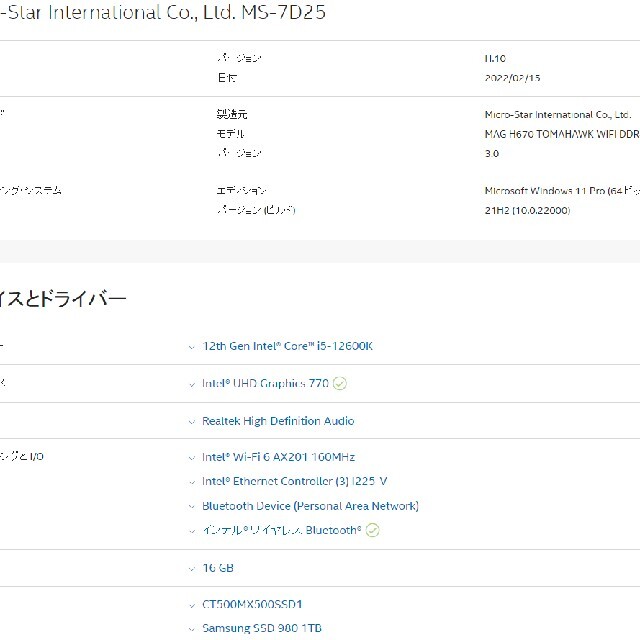
Task: Expand the Intel UHD Graphics 770 chevron
Action: coord(191,384)
